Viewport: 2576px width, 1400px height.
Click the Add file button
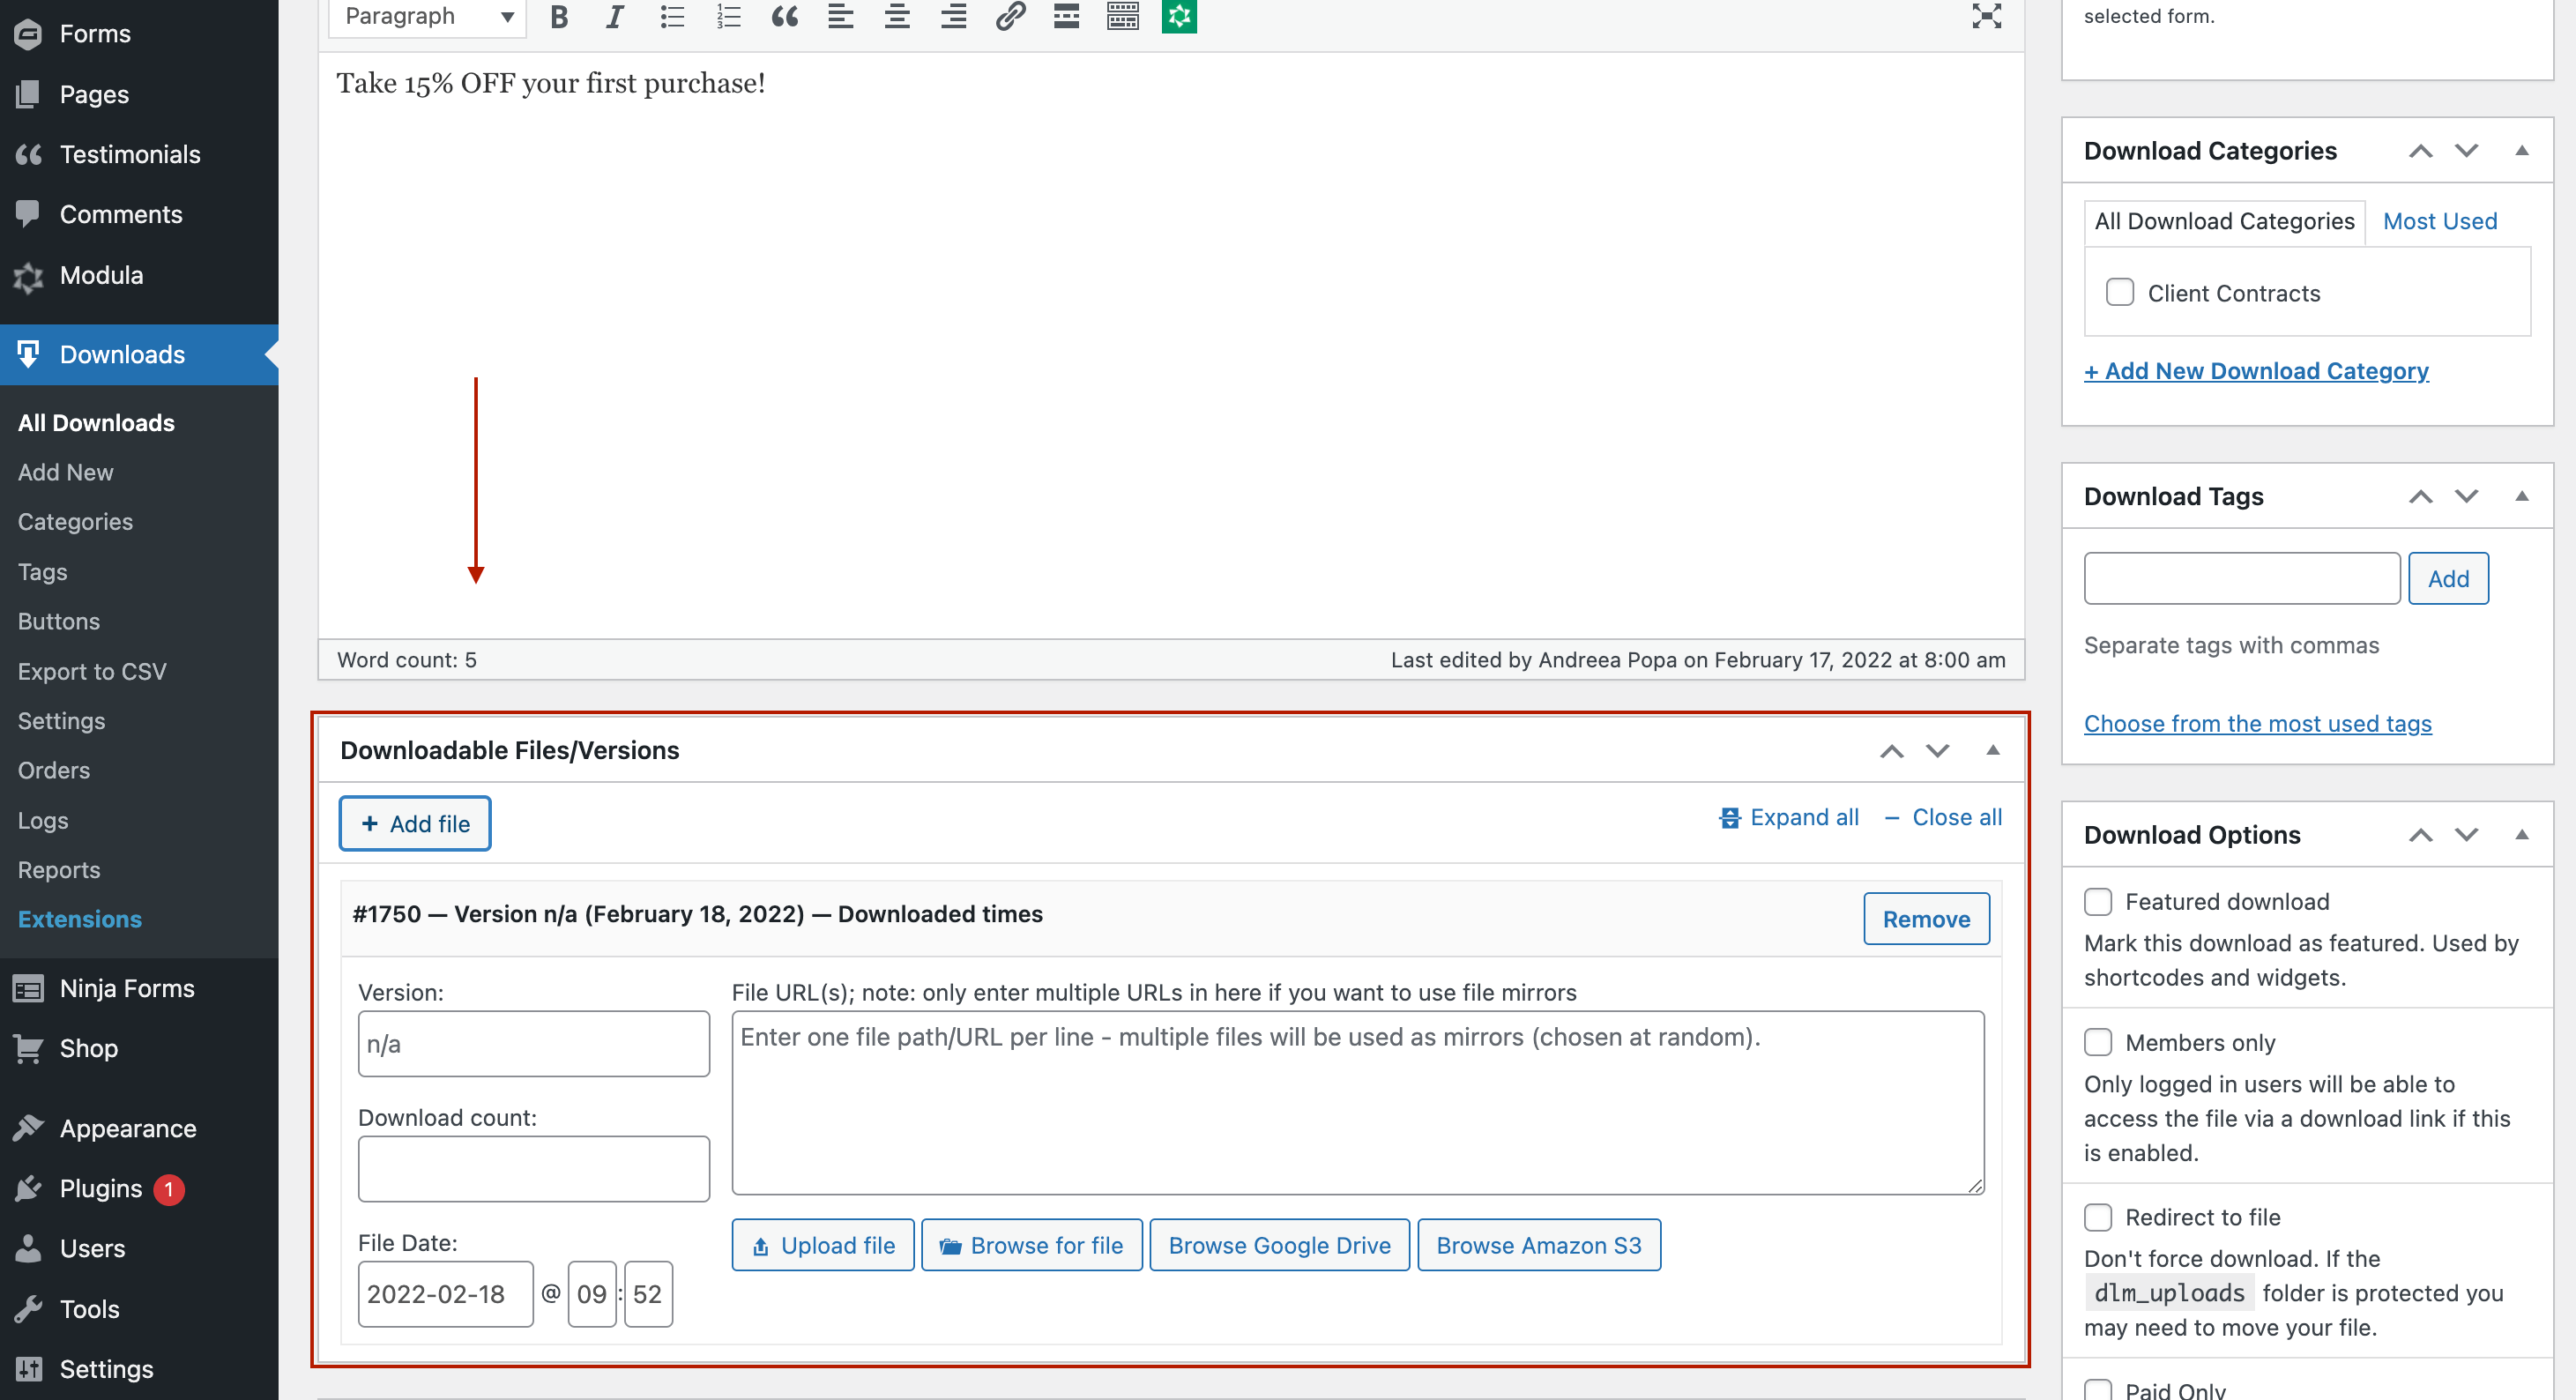415,824
